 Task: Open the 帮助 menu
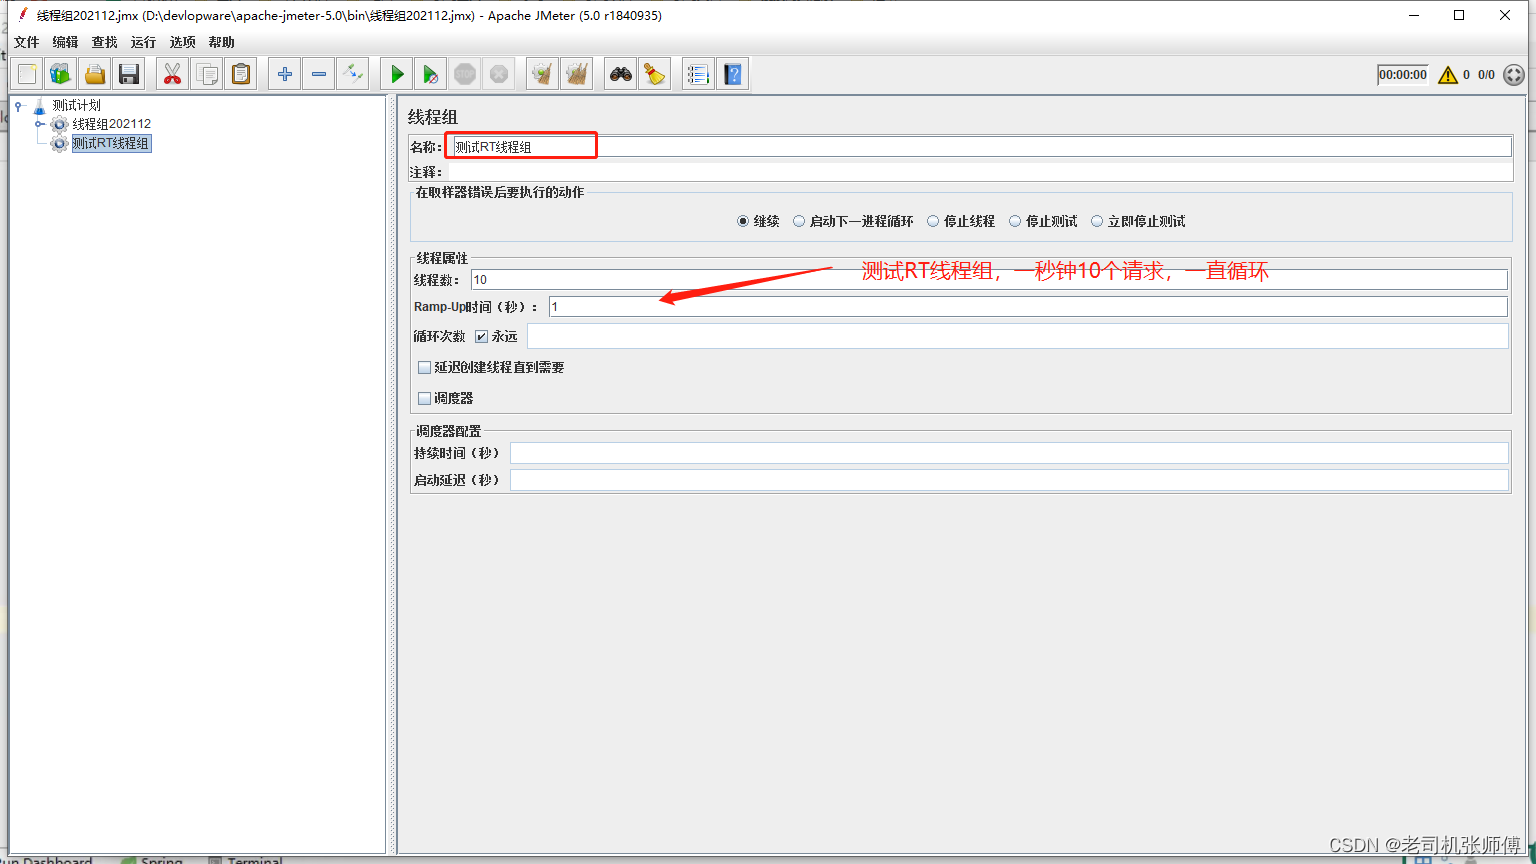tap(221, 42)
